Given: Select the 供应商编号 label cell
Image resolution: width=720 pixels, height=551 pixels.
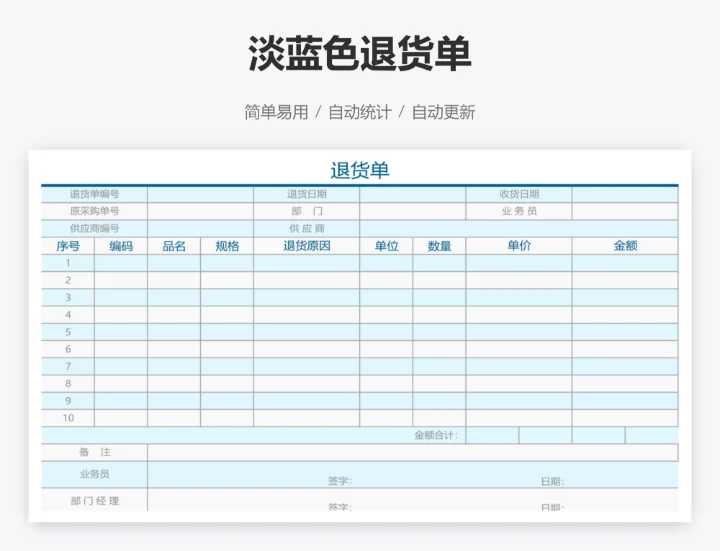Looking at the screenshot, I should tap(94, 229).
